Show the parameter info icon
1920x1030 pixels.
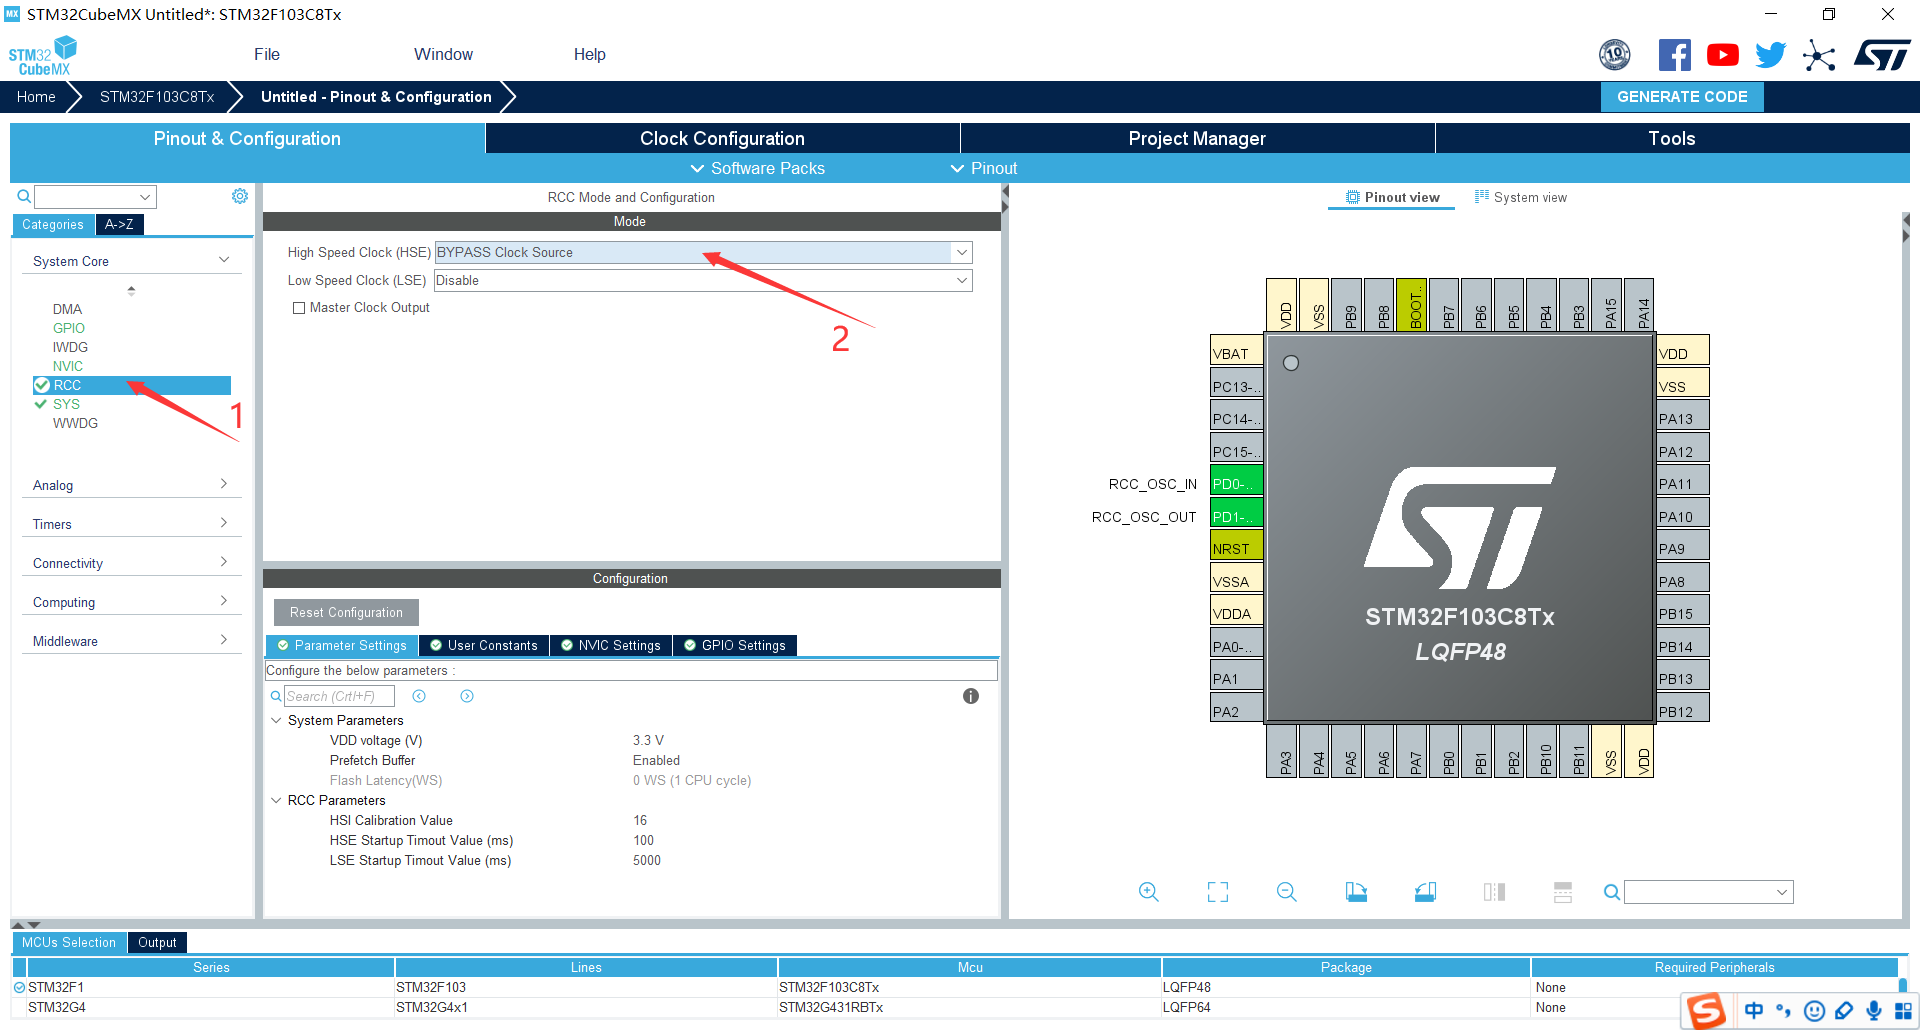pos(971,696)
